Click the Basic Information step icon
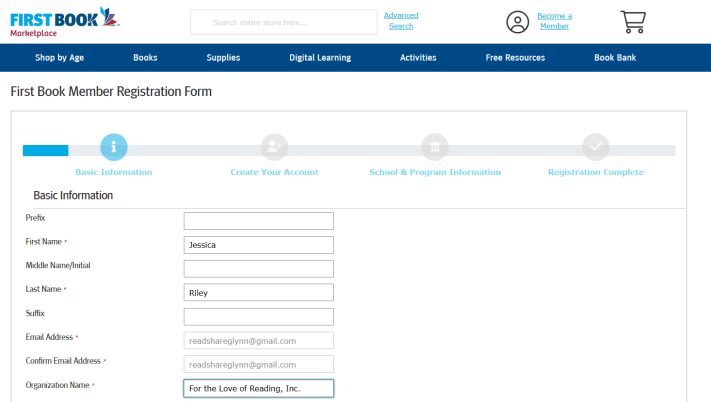 [x=114, y=147]
